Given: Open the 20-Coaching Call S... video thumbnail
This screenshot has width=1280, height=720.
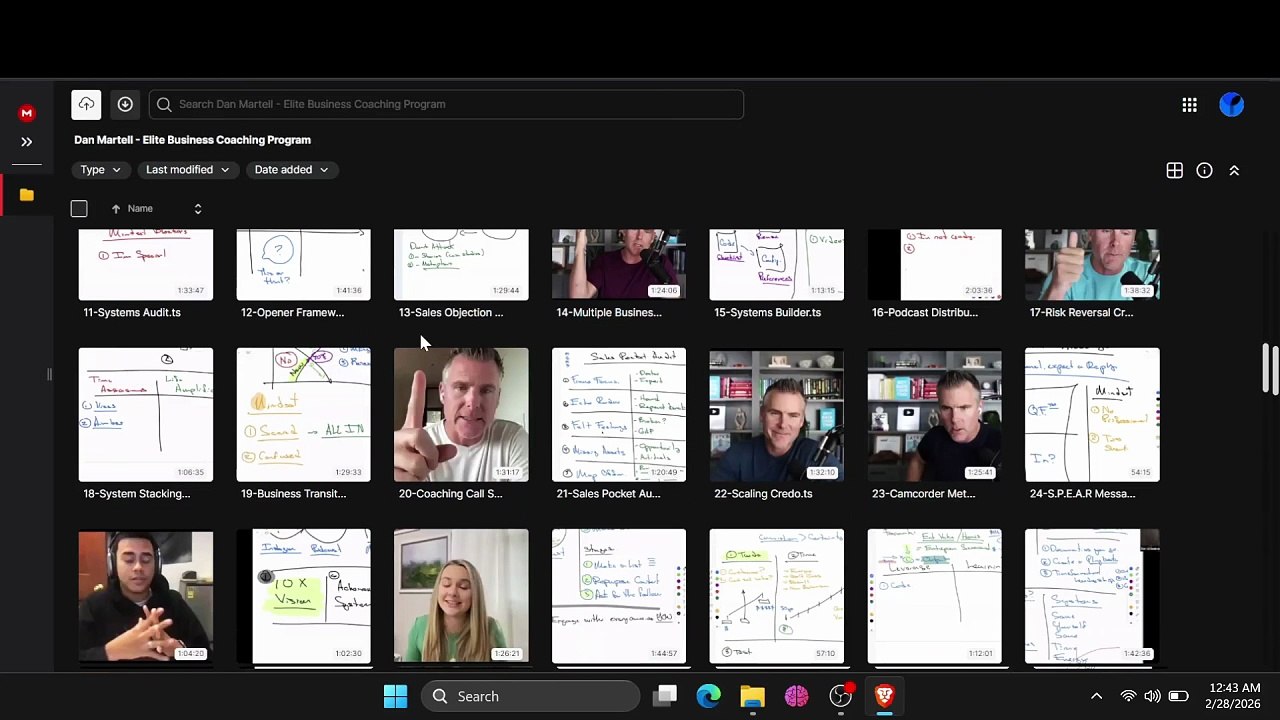Looking at the screenshot, I should tap(461, 415).
